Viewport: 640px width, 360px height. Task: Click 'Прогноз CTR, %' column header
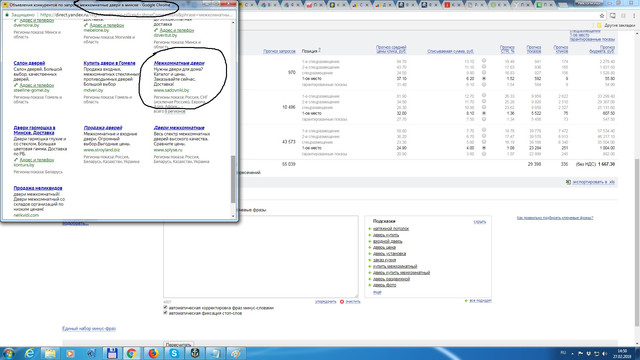[x=507, y=49]
